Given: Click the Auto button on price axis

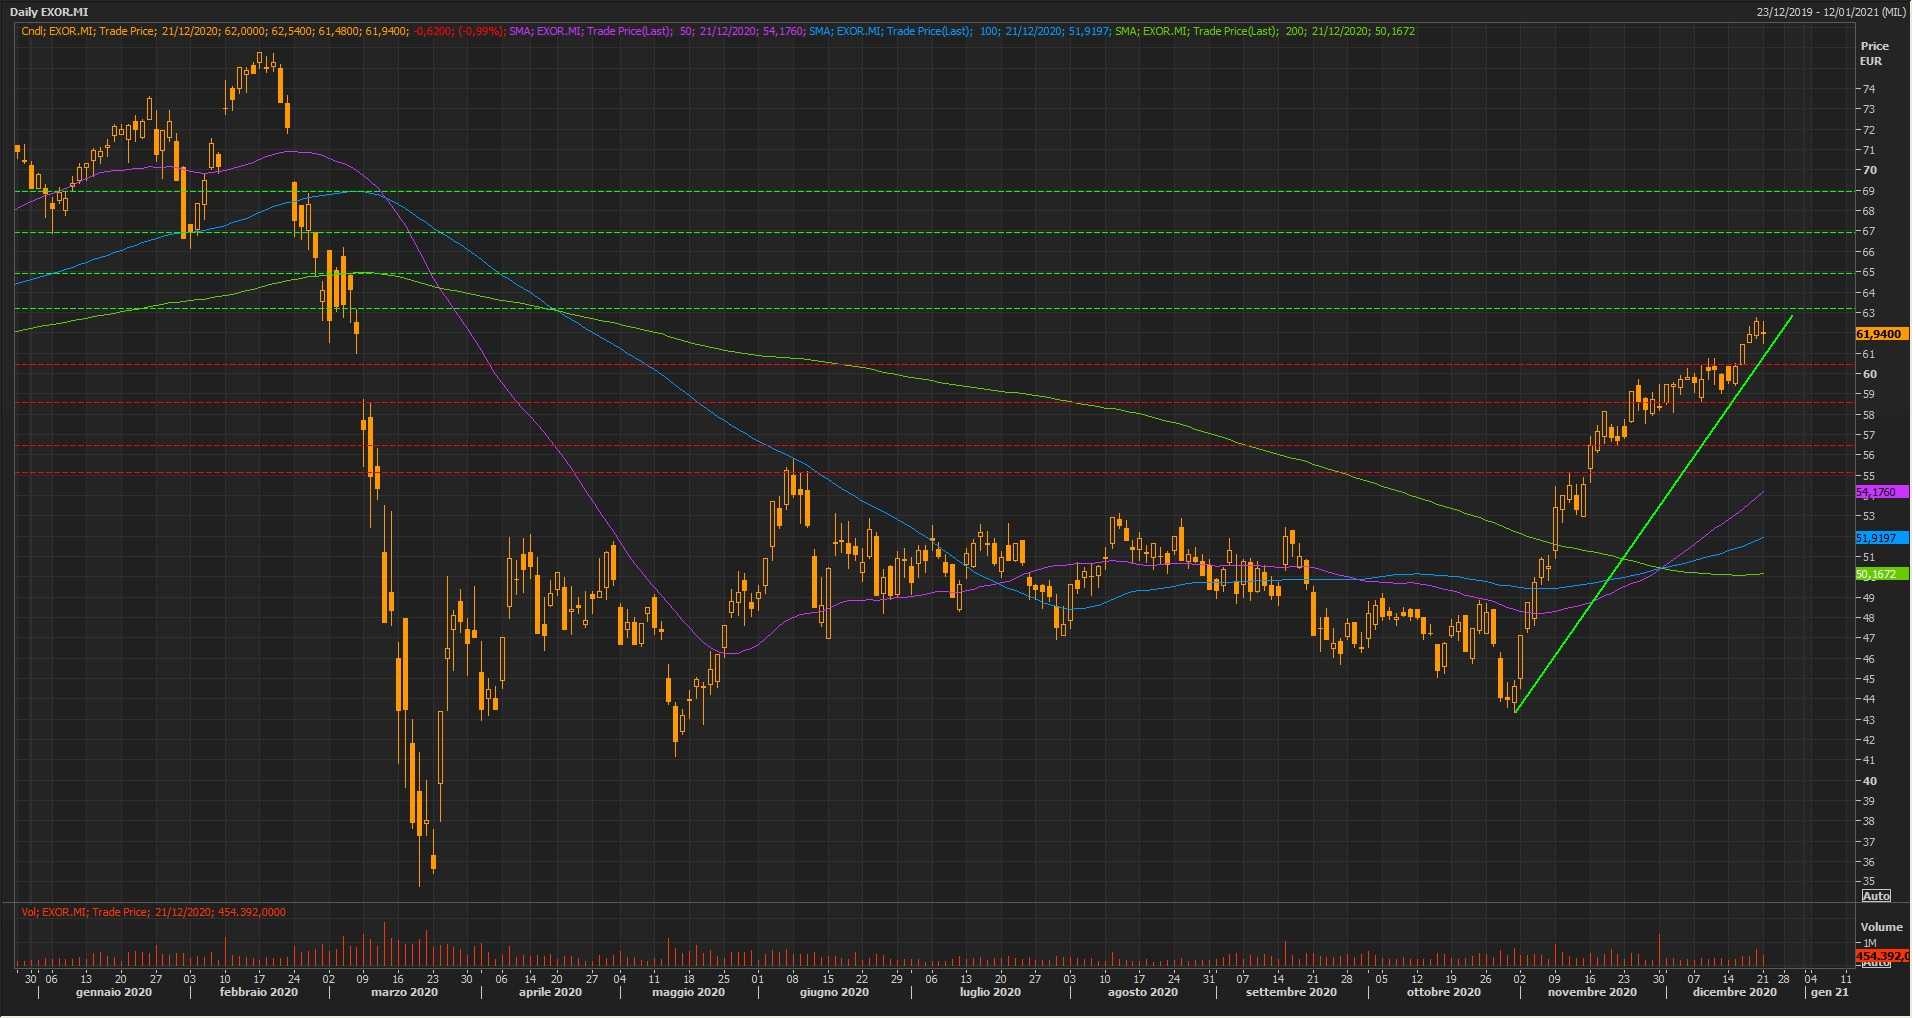Looking at the screenshot, I should click(x=1876, y=895).
